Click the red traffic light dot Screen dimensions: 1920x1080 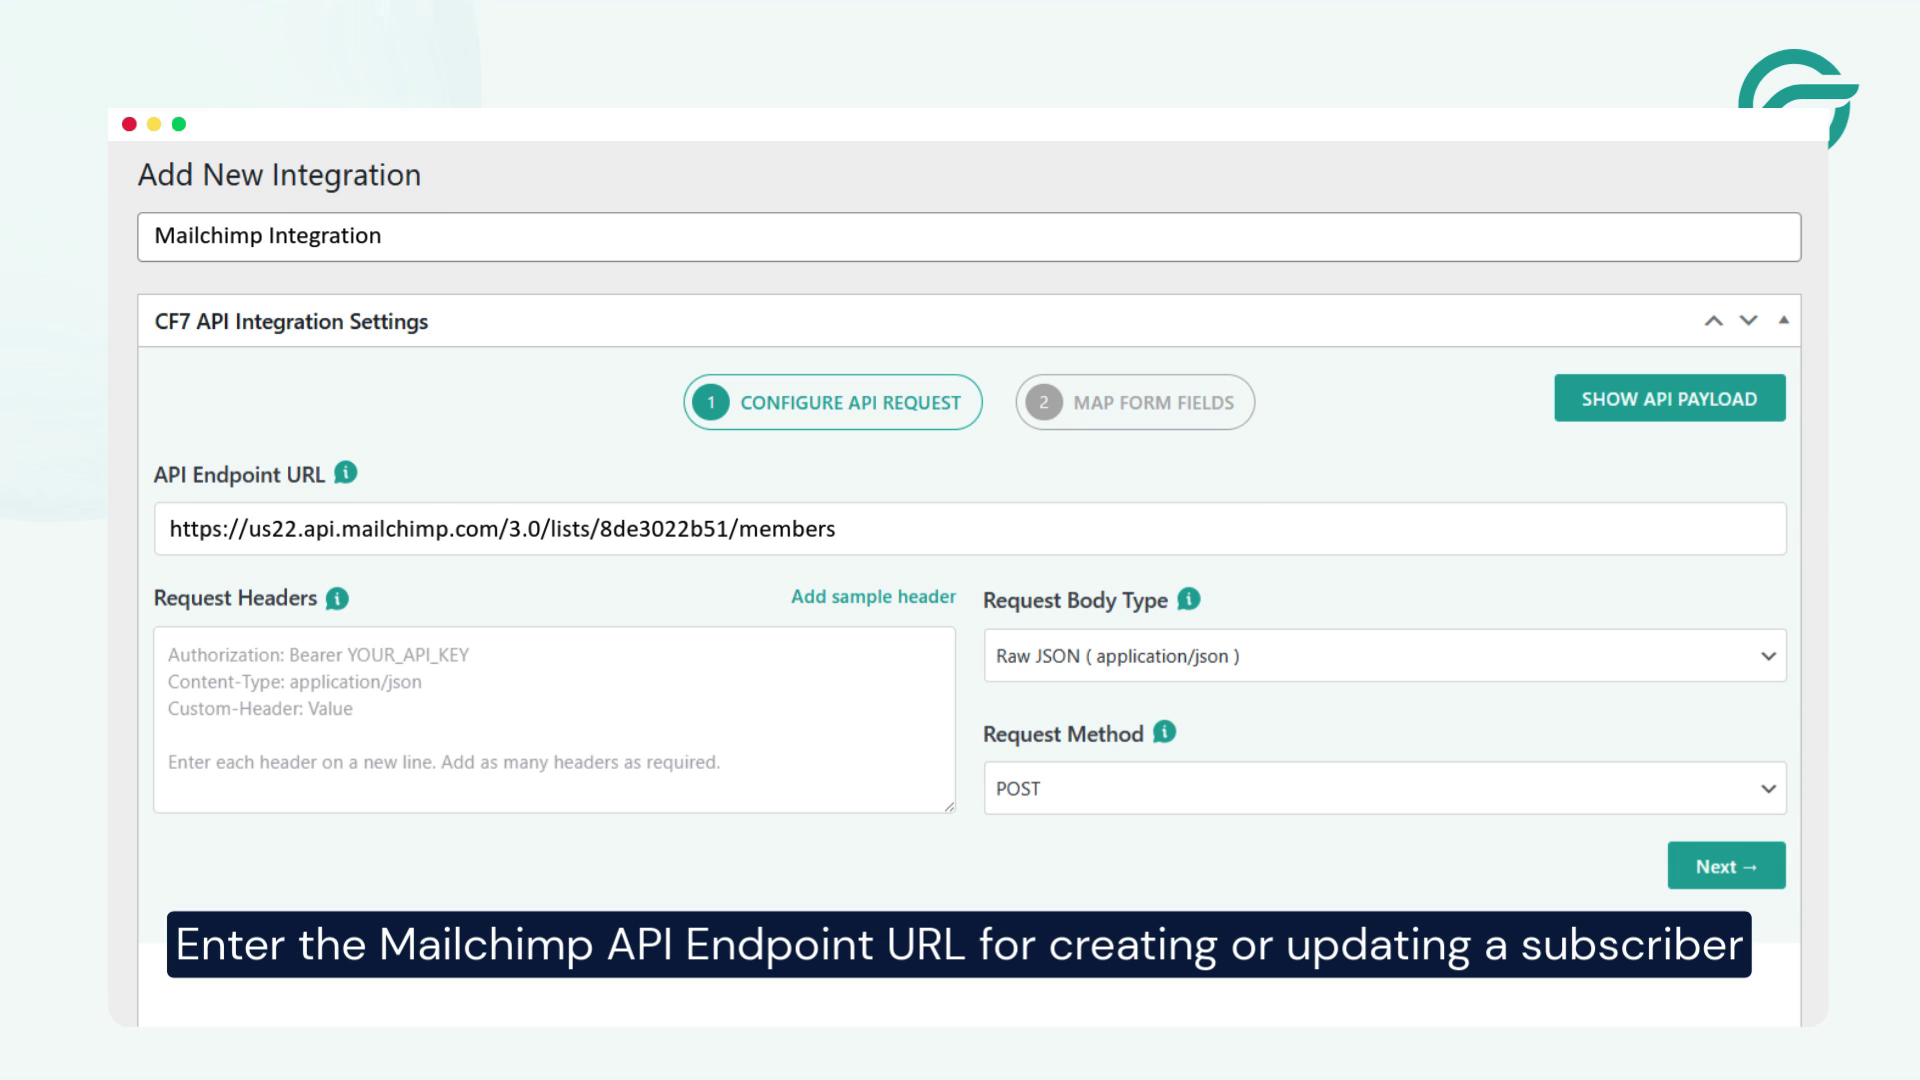pyautogui.click(x=128, y=123)
